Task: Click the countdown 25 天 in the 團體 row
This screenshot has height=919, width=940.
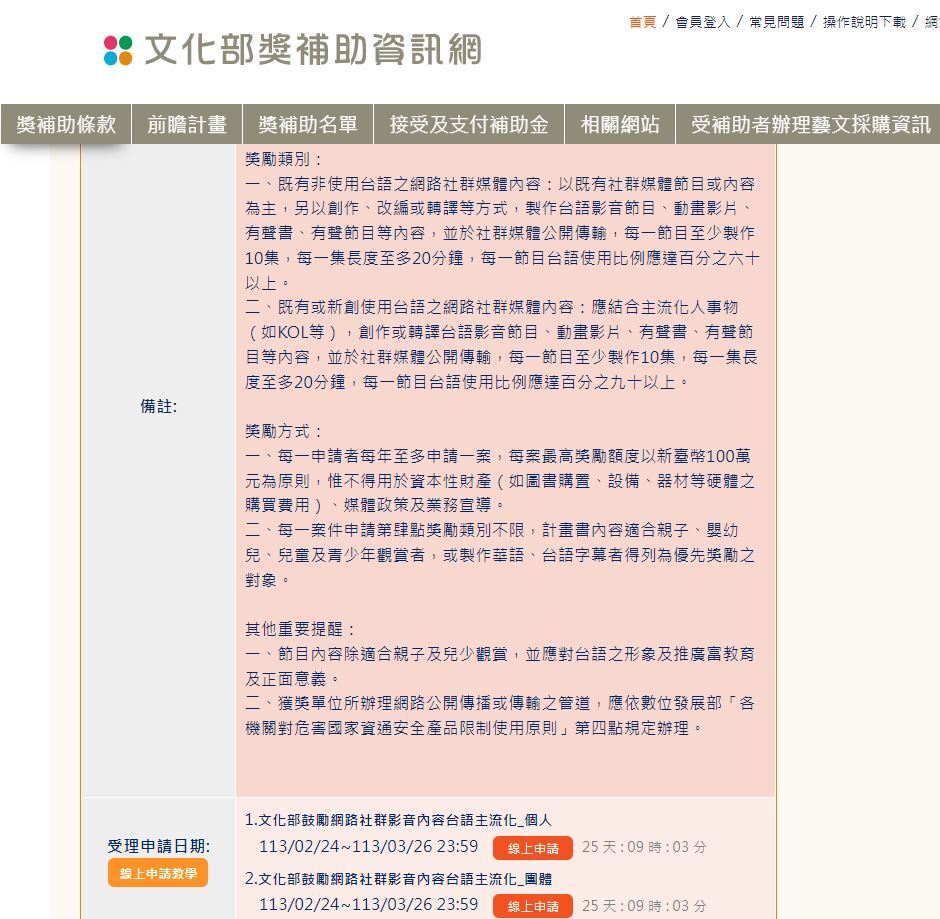Action: [x=599, y=905]
